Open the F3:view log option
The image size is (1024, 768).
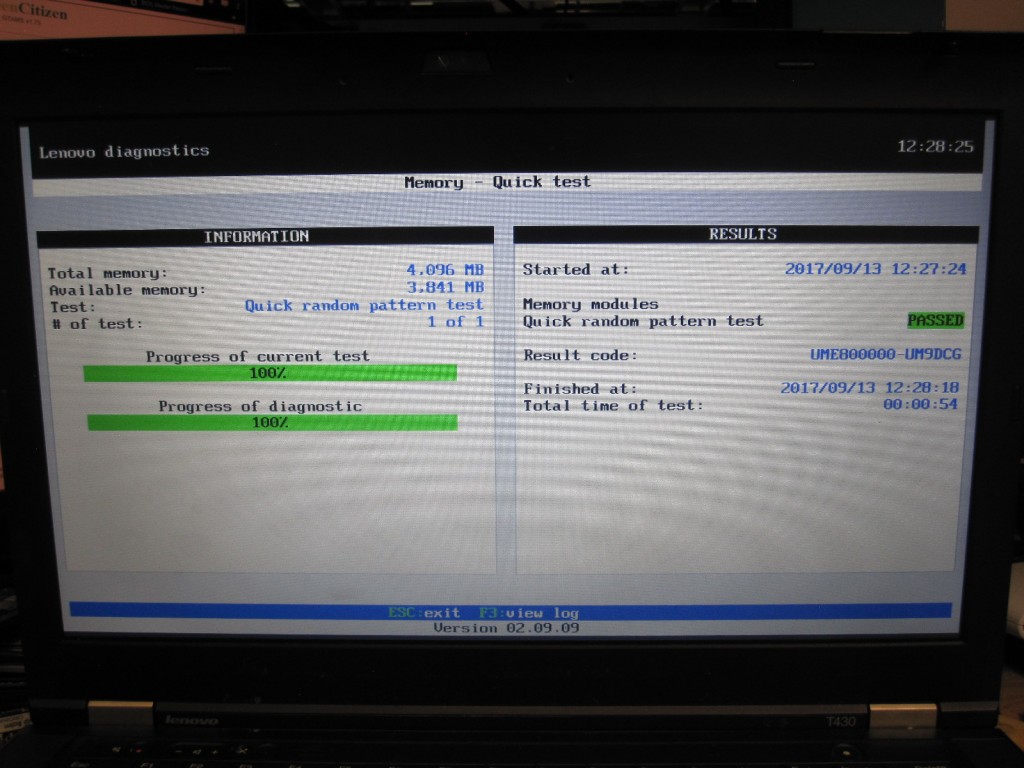click(x=529, y=613)
